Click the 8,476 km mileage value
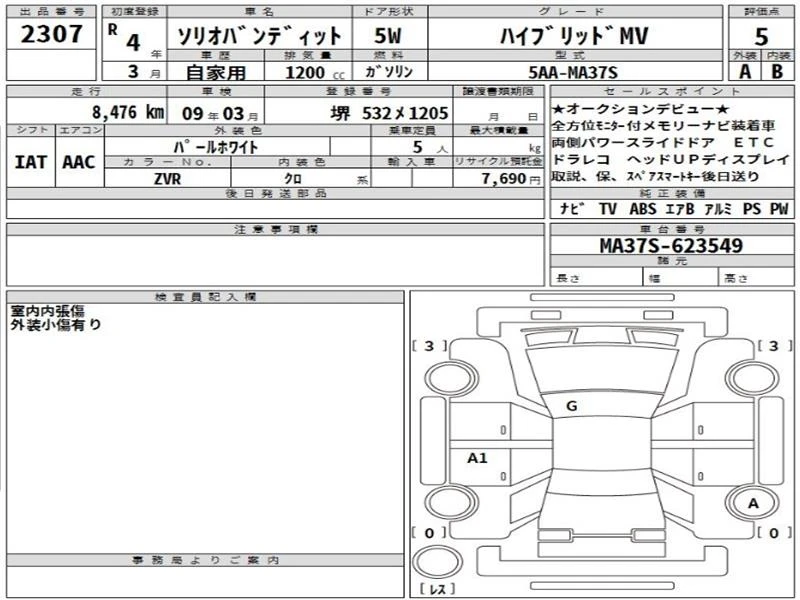800x600 pixels. point(126,112)
